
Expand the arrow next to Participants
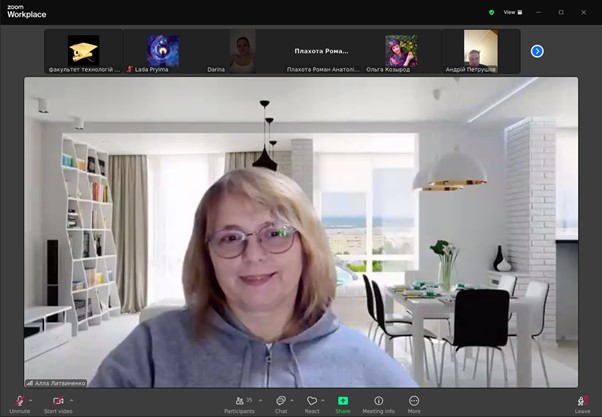click(259, 399)
